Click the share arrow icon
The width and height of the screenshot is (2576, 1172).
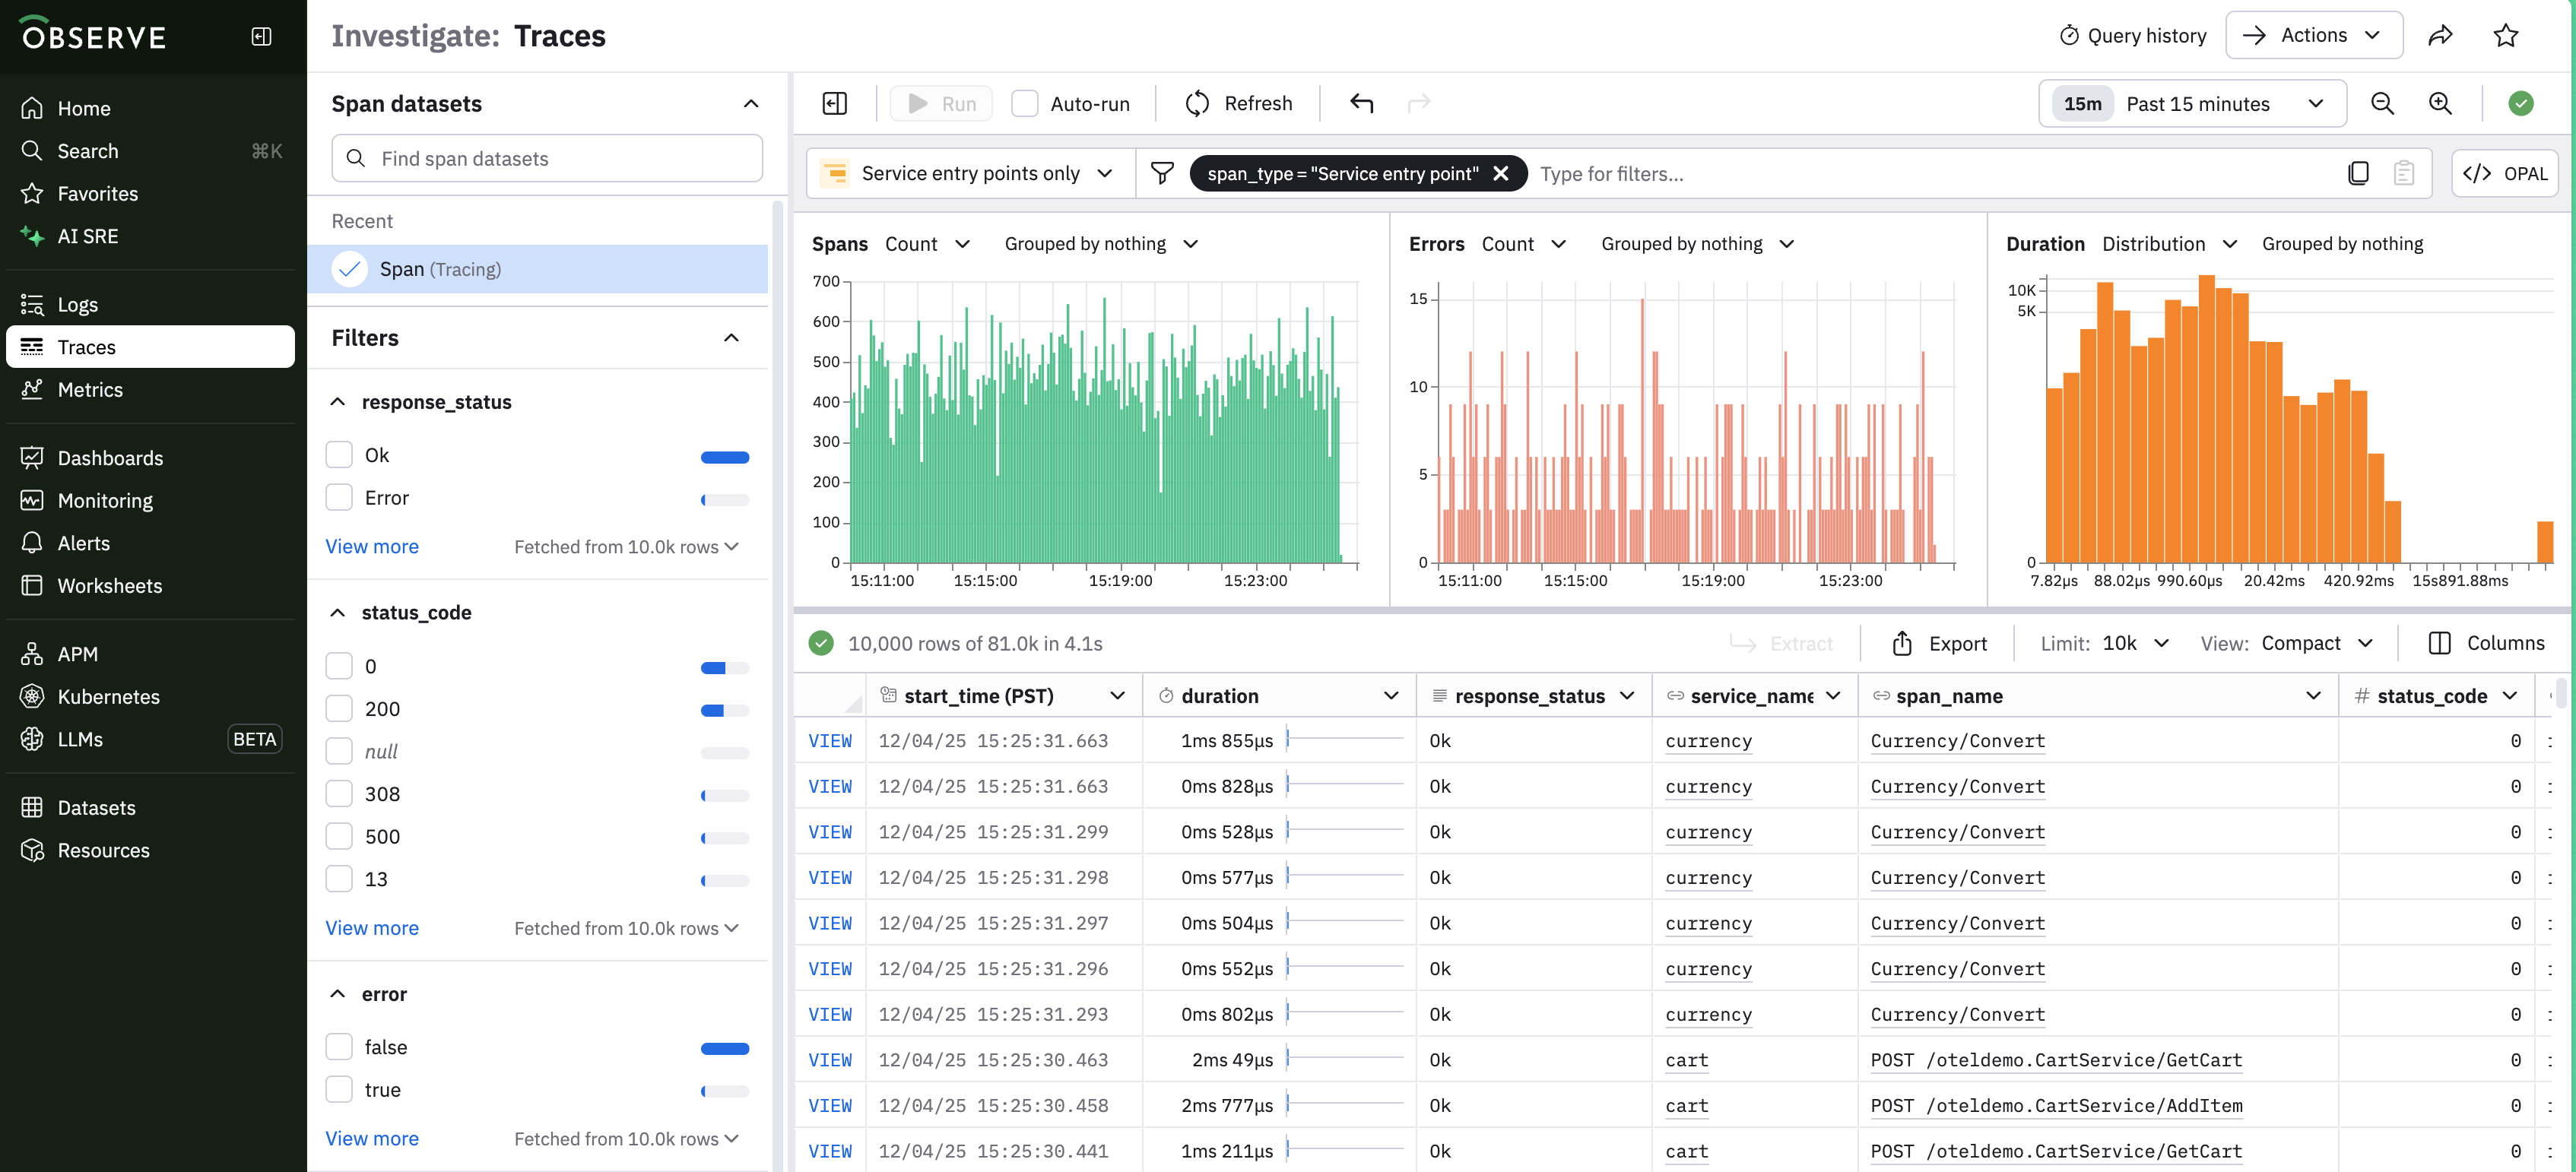click(2440, 36)
